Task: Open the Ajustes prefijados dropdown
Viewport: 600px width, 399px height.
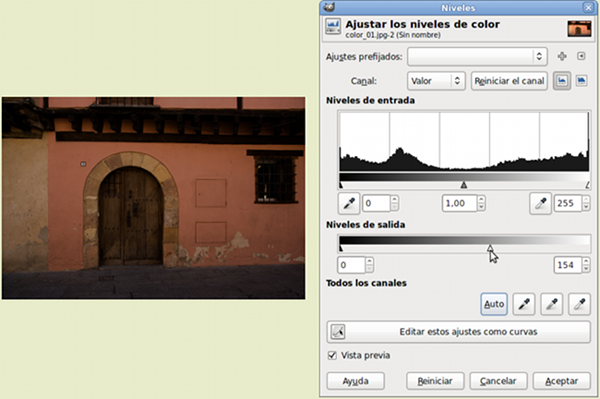Action: click(x=477, y=57)
